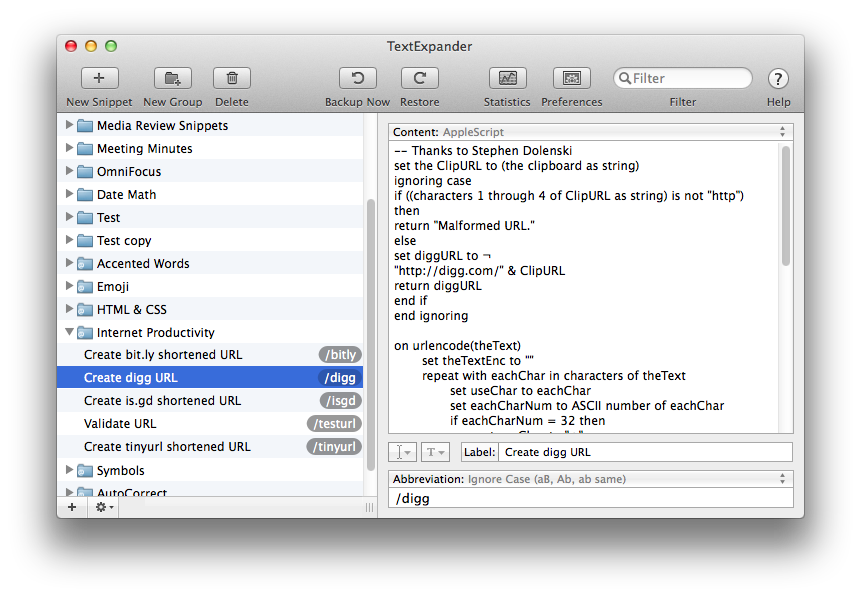Click the Label field Create digg URL

point(645,452)
